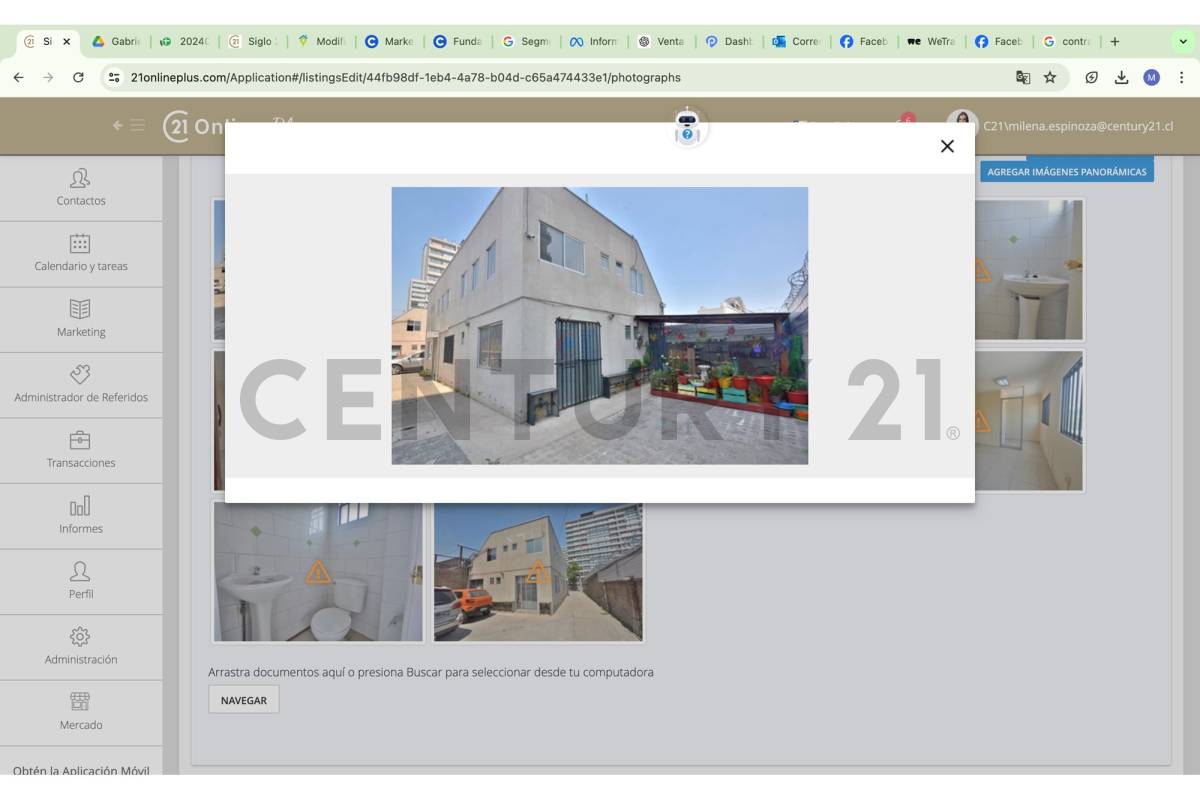Click the NAVEGAR button

tap(244, 700)
